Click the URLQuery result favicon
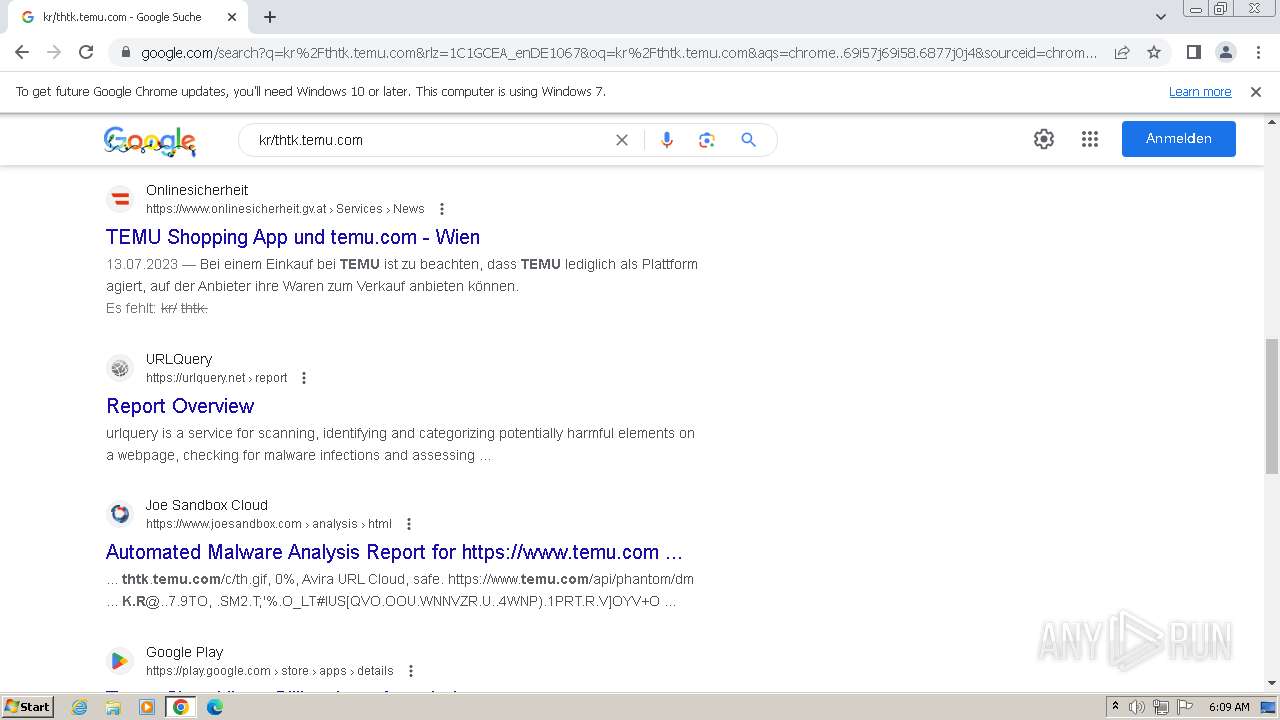Viewport: 1280px width, 720px height. point(120,368)
